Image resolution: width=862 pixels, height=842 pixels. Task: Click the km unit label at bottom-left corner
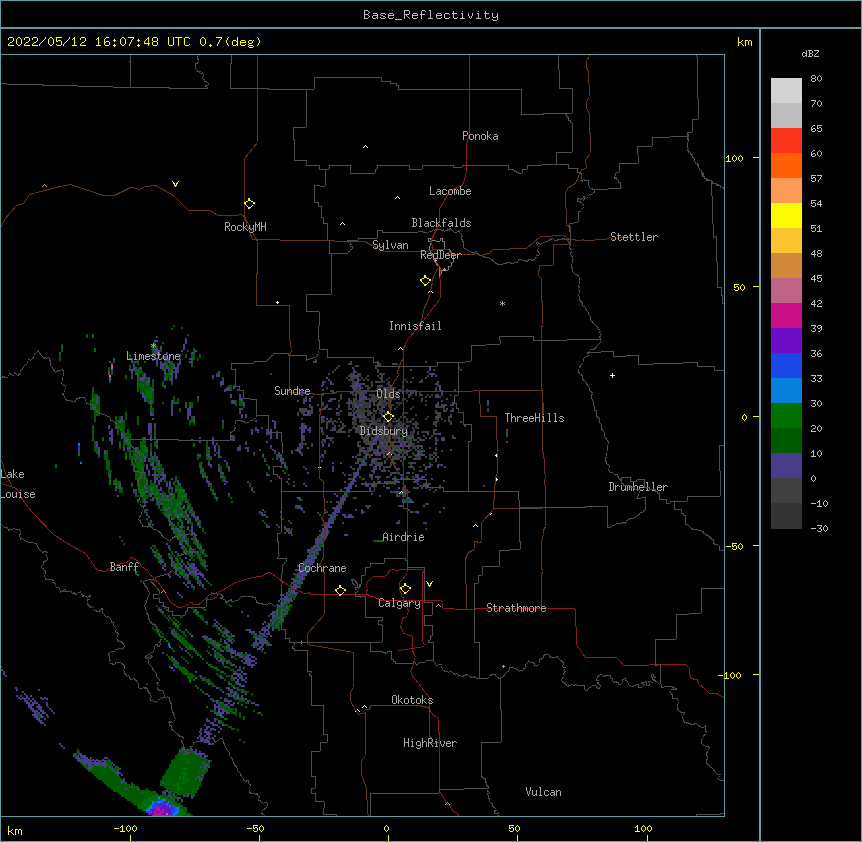tap(15, 830)
